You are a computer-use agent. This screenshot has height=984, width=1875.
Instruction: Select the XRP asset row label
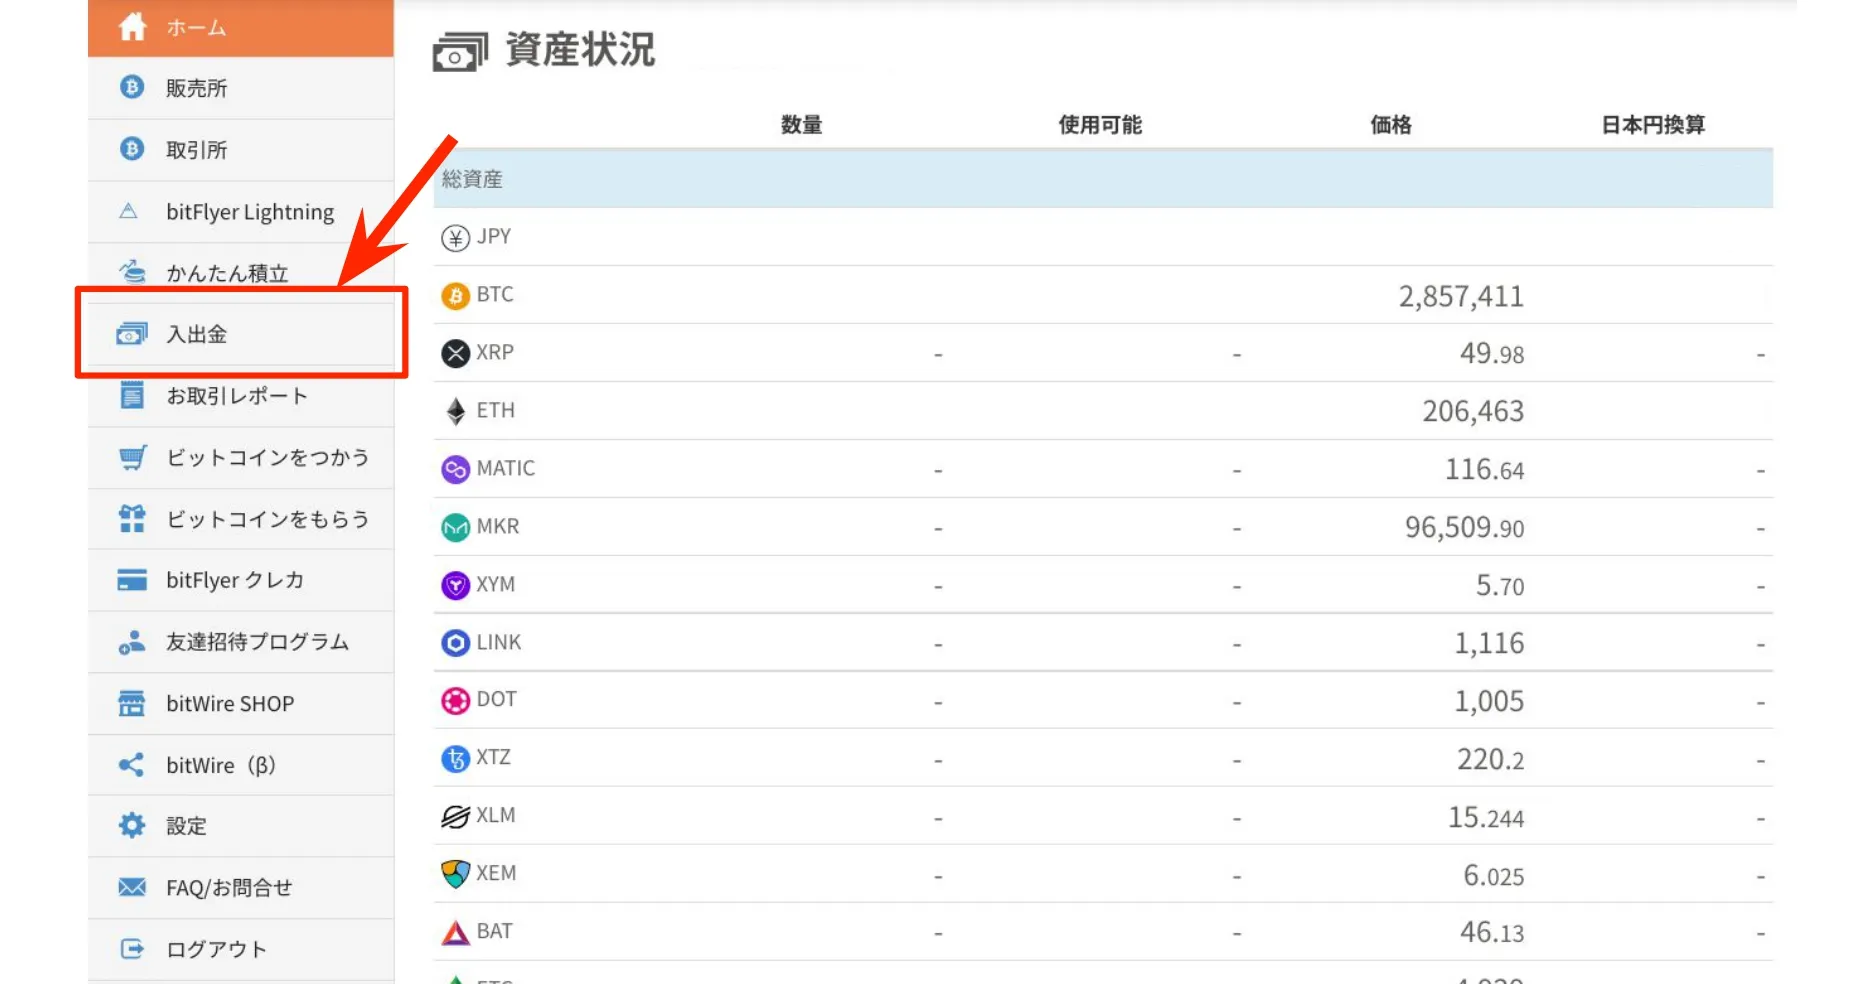tap(494, 353)
